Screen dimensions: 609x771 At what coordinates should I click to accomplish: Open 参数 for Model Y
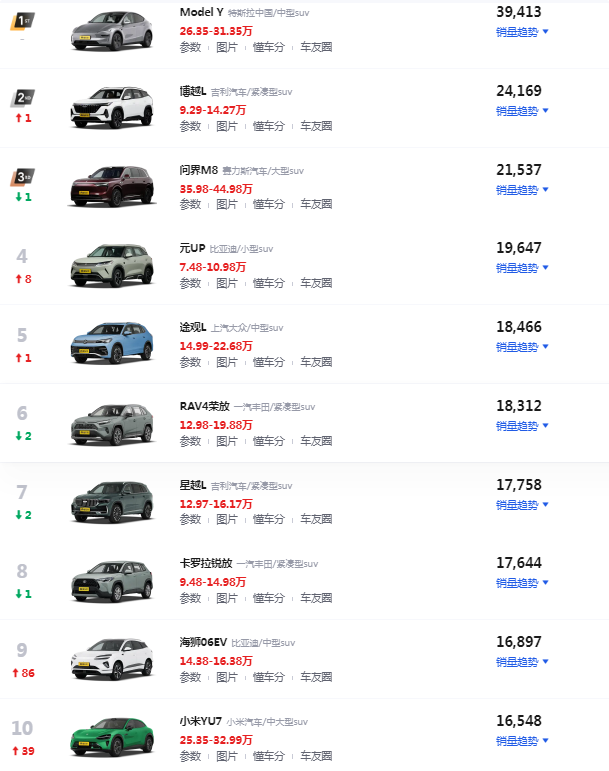190,47
